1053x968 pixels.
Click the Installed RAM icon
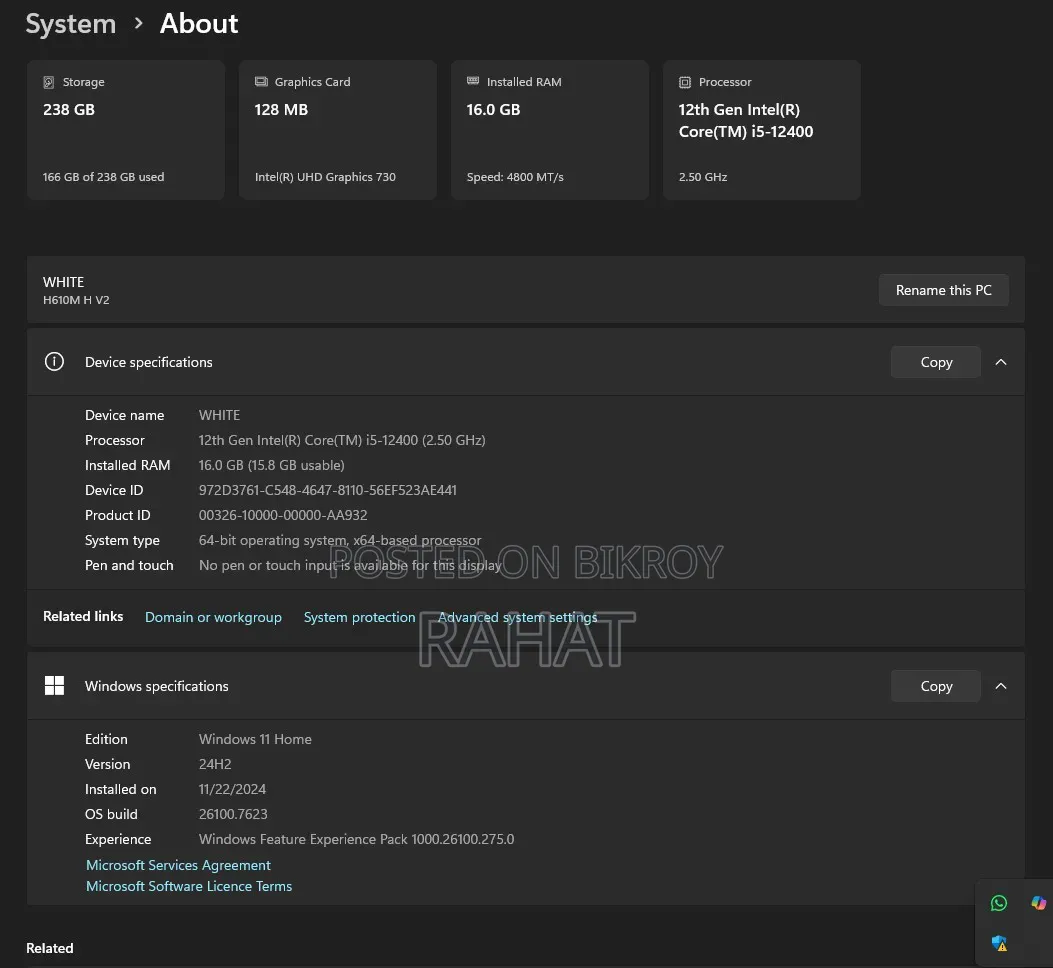pos(473,81)
